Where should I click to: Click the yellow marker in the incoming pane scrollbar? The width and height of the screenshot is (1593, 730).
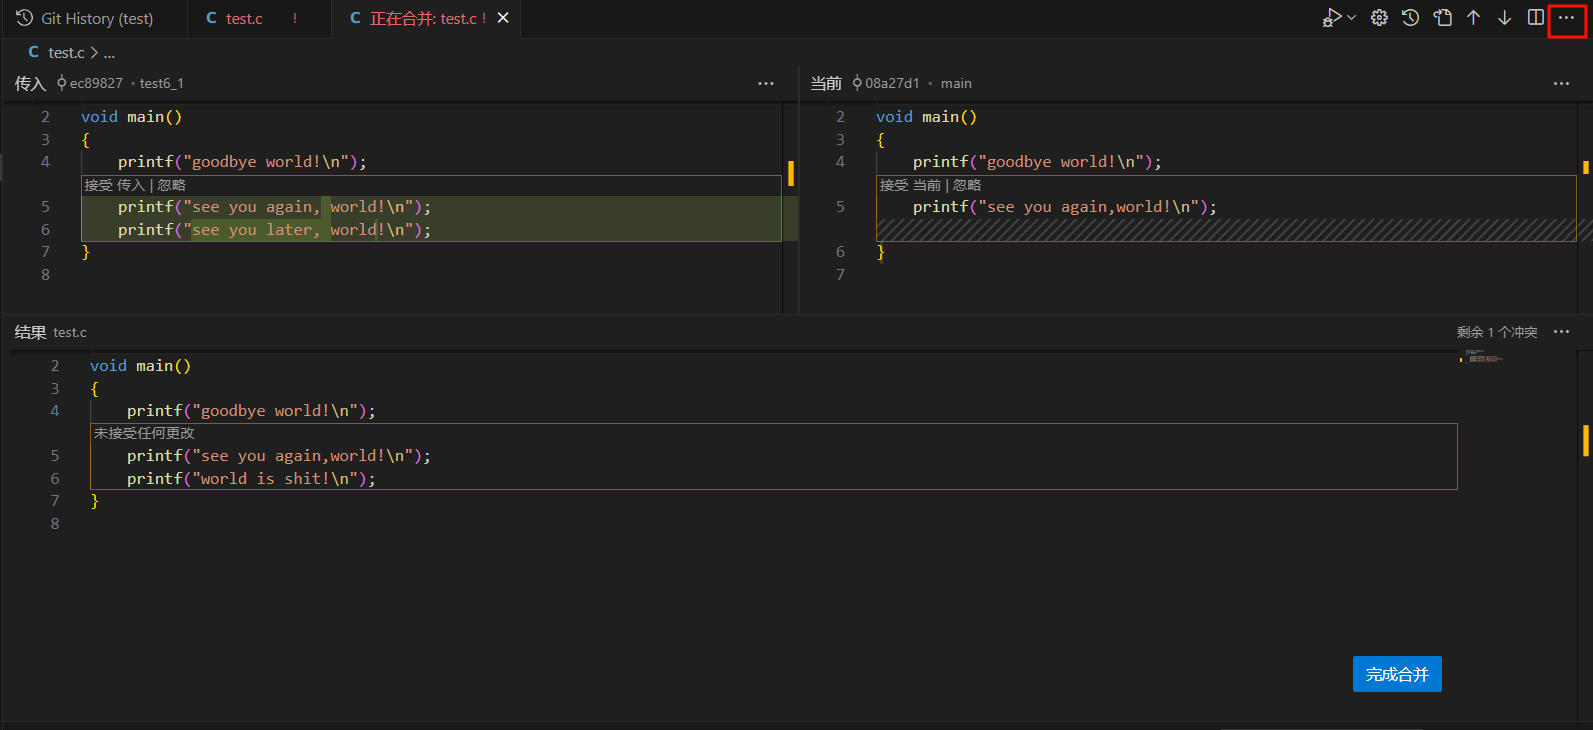tap(790, 173)
